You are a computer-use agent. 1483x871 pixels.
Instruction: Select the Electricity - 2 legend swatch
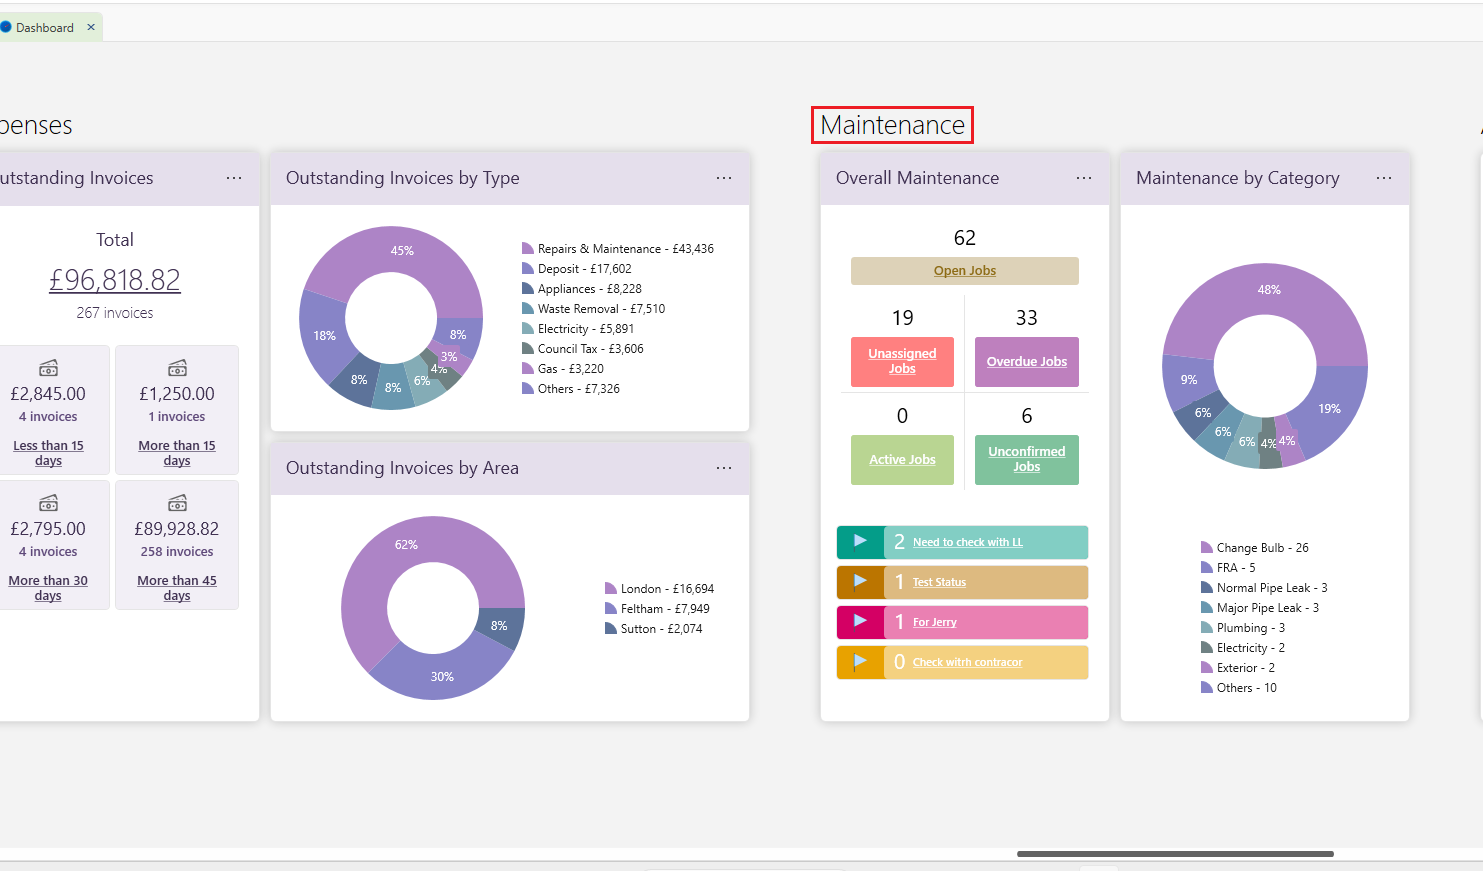[x=1206, y=648]
